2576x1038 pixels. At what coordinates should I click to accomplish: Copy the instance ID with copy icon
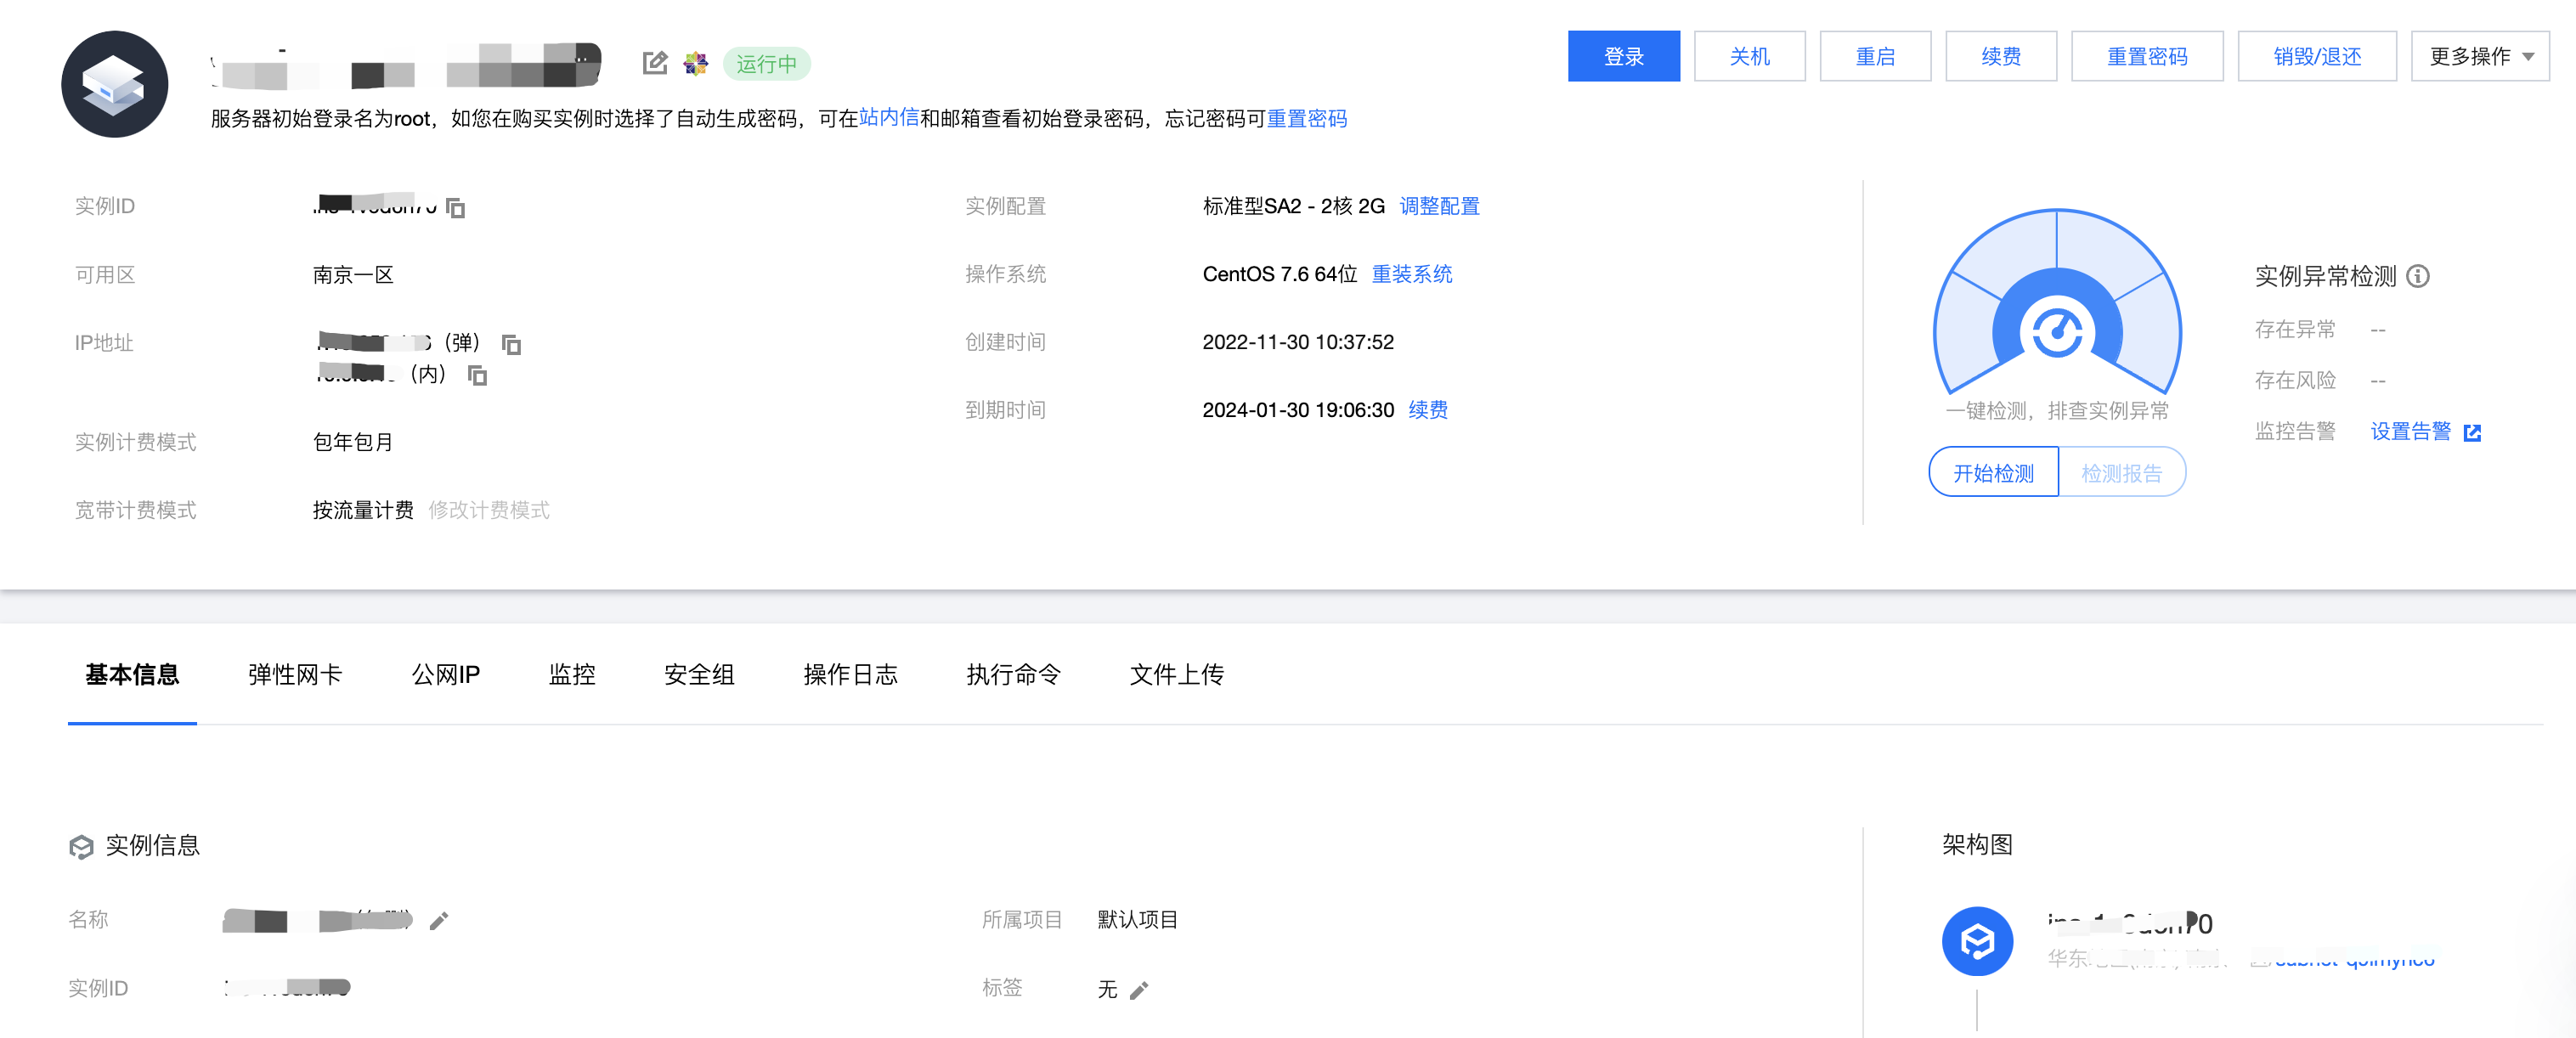point(456,207)
